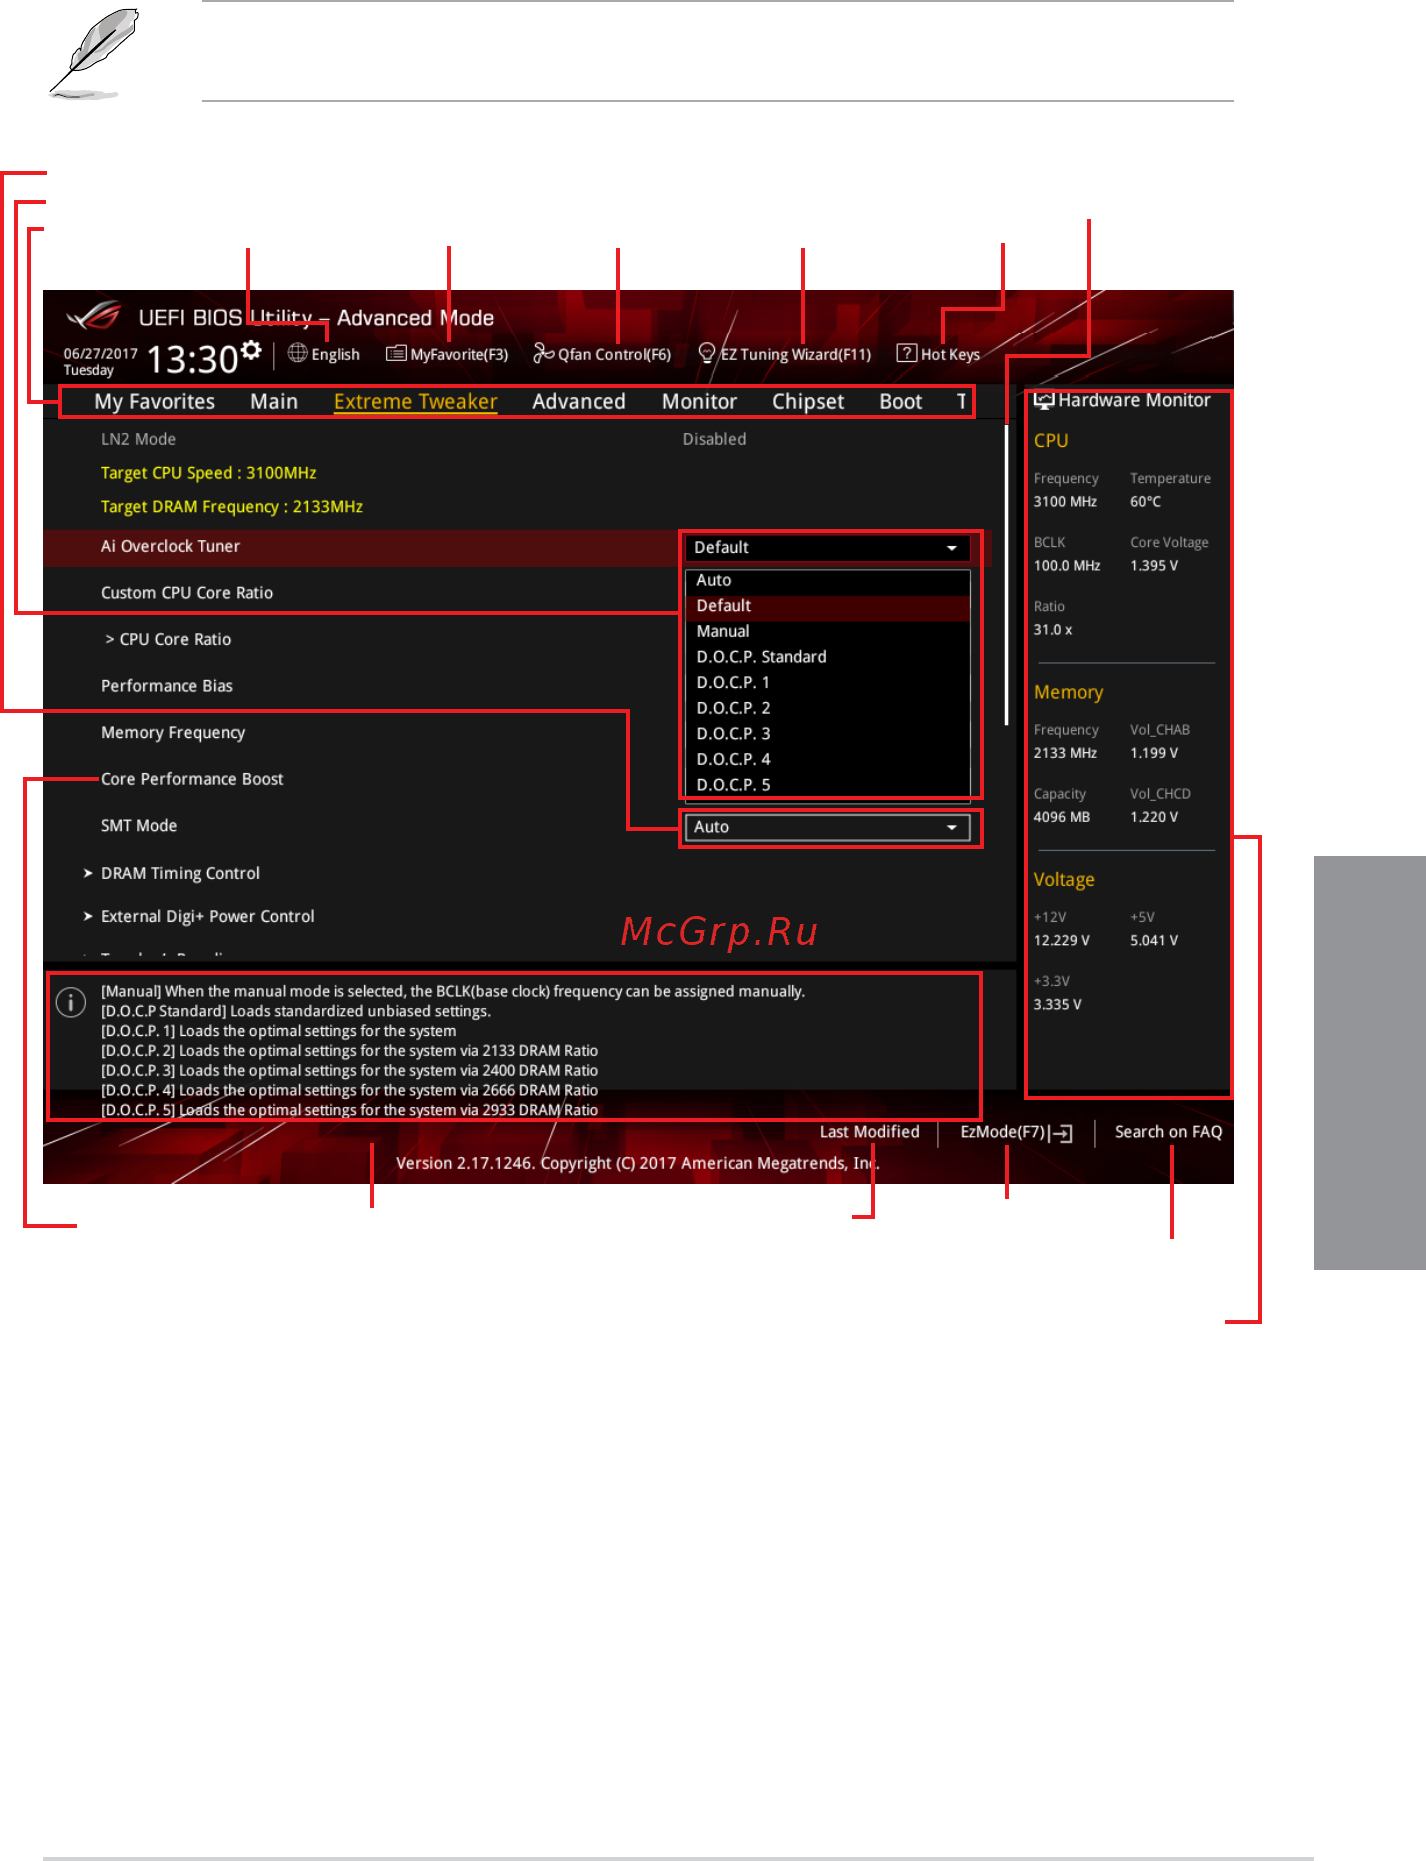Image resolution: width=1426 pixels, height=1861 pixels.
Task: Switch to My Favorites tab
Action: [x=155, y=402]
